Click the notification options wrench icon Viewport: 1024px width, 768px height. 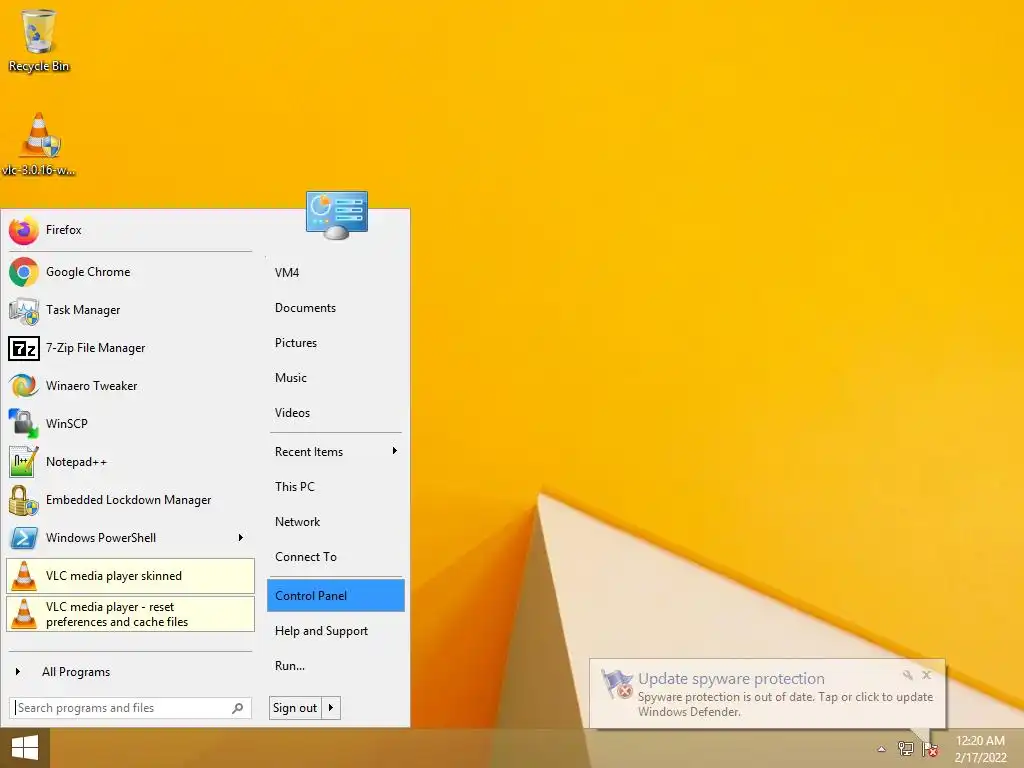coord(908,675)
